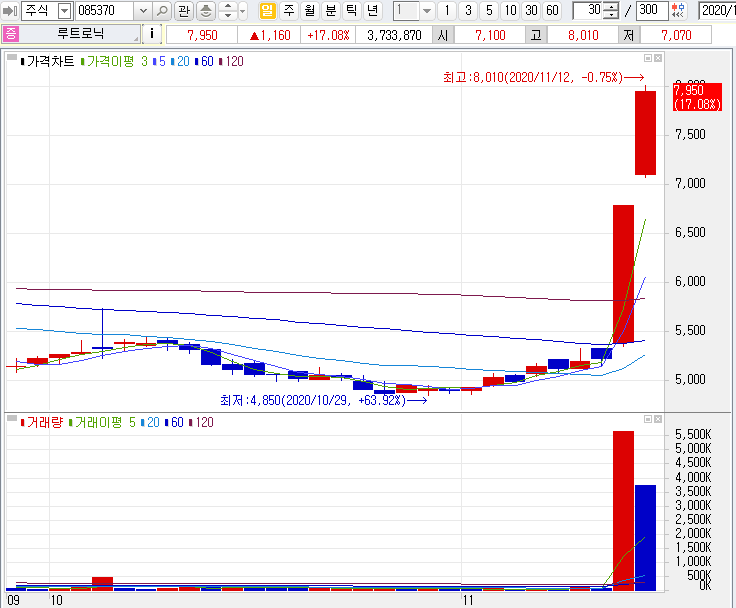This screenshot has height=608, width=736.
Task: Click the bar count spinner arrows
Action: 611,11
